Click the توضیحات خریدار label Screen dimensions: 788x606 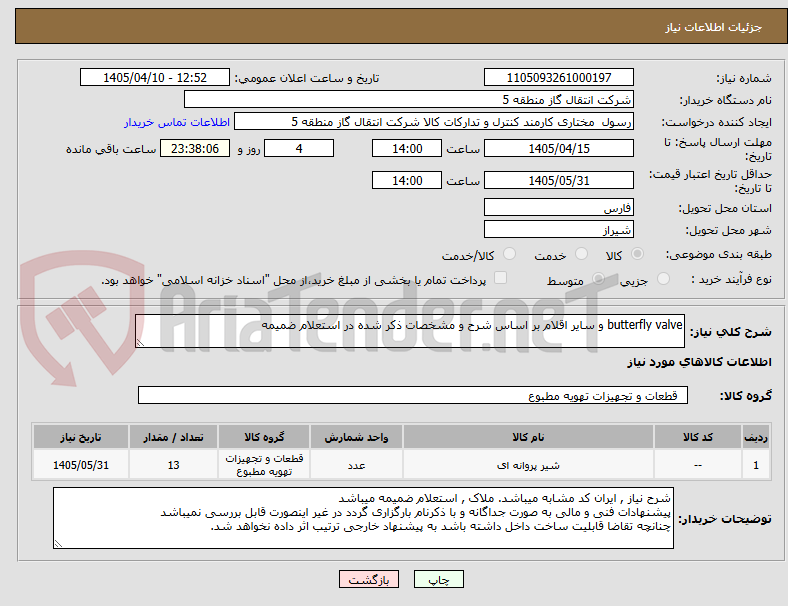[x=725, y=519]
